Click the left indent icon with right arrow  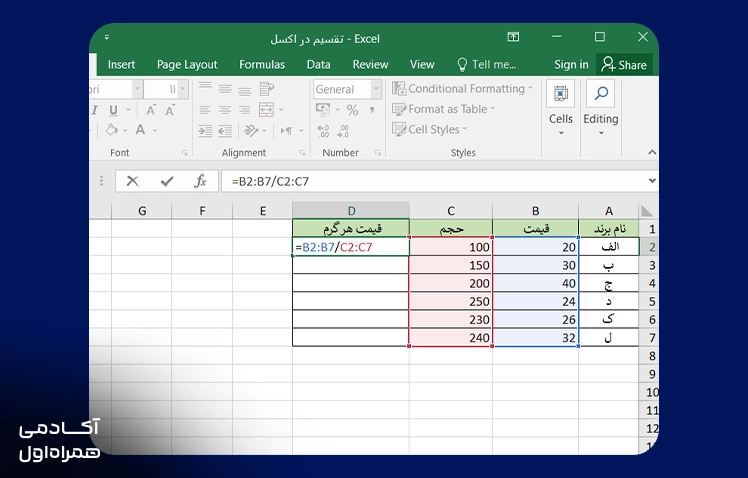(205, 131)
